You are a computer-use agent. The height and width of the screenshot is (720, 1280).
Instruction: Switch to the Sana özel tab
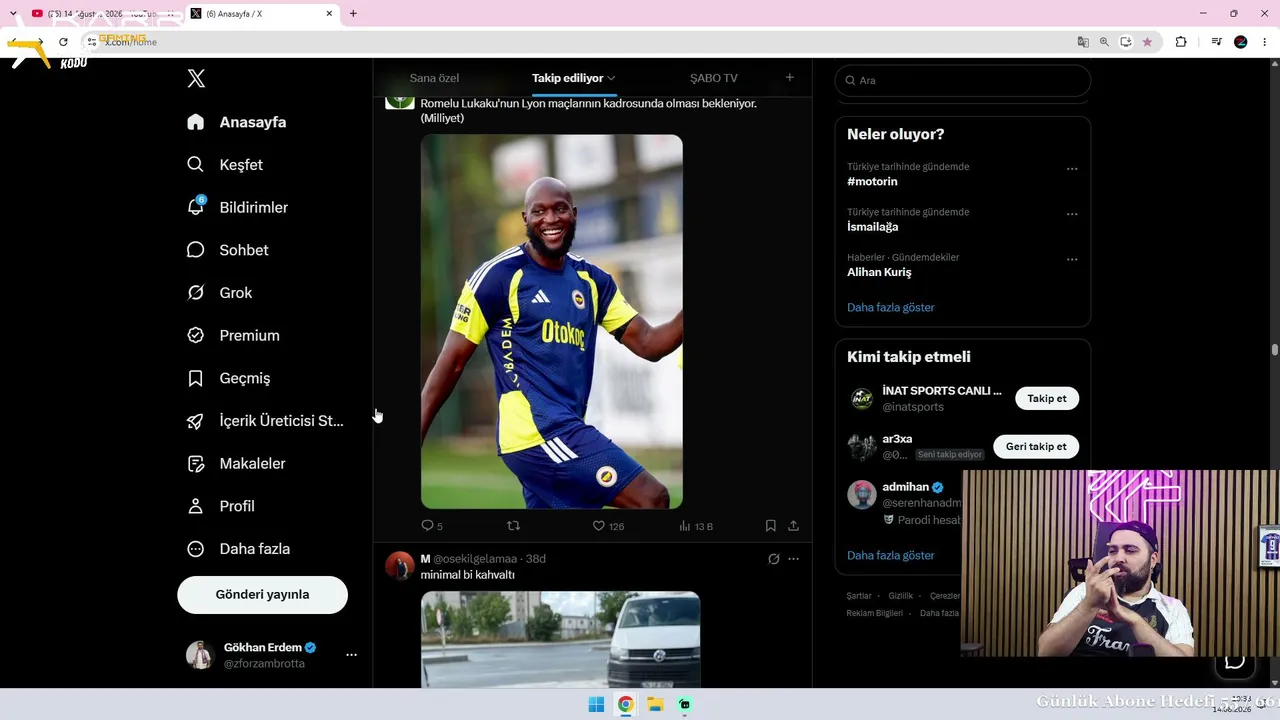(434, 78)
